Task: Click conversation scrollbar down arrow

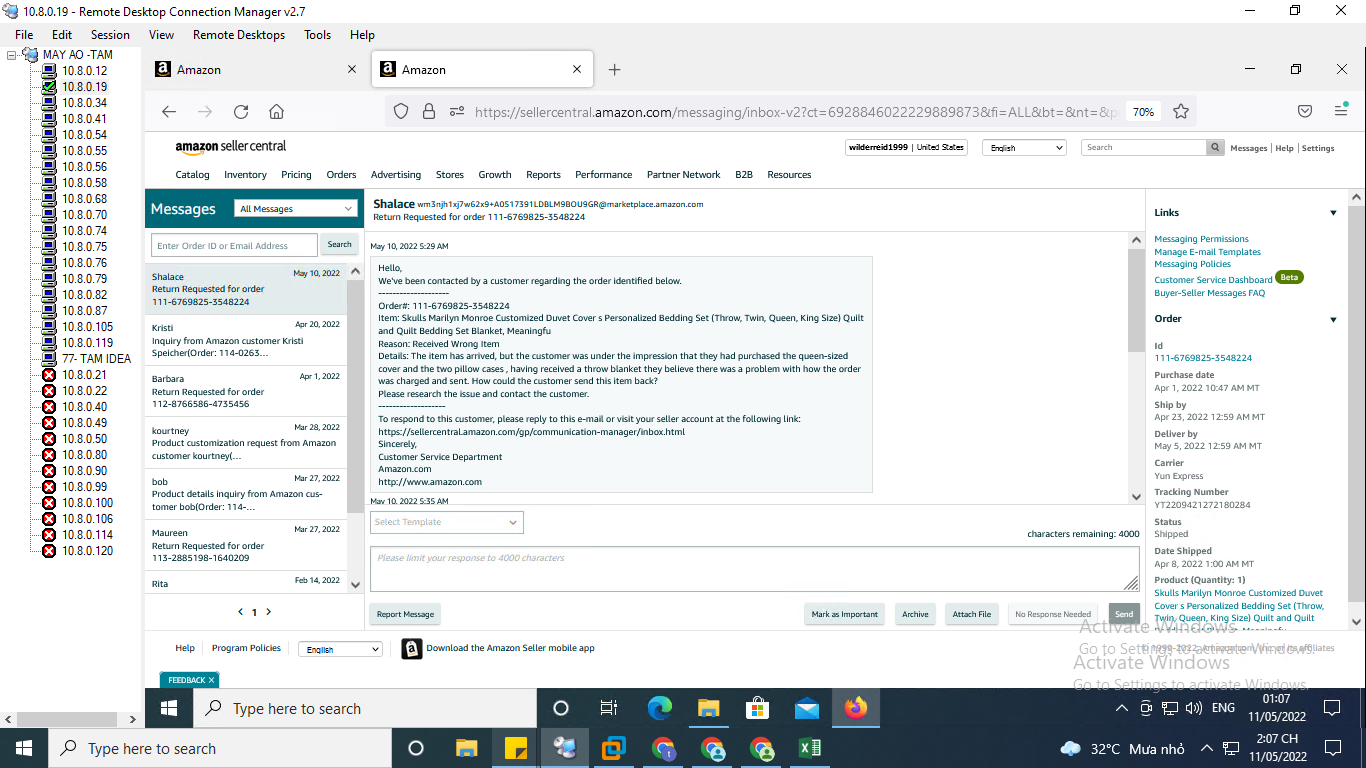Action: coord(1136,497)
